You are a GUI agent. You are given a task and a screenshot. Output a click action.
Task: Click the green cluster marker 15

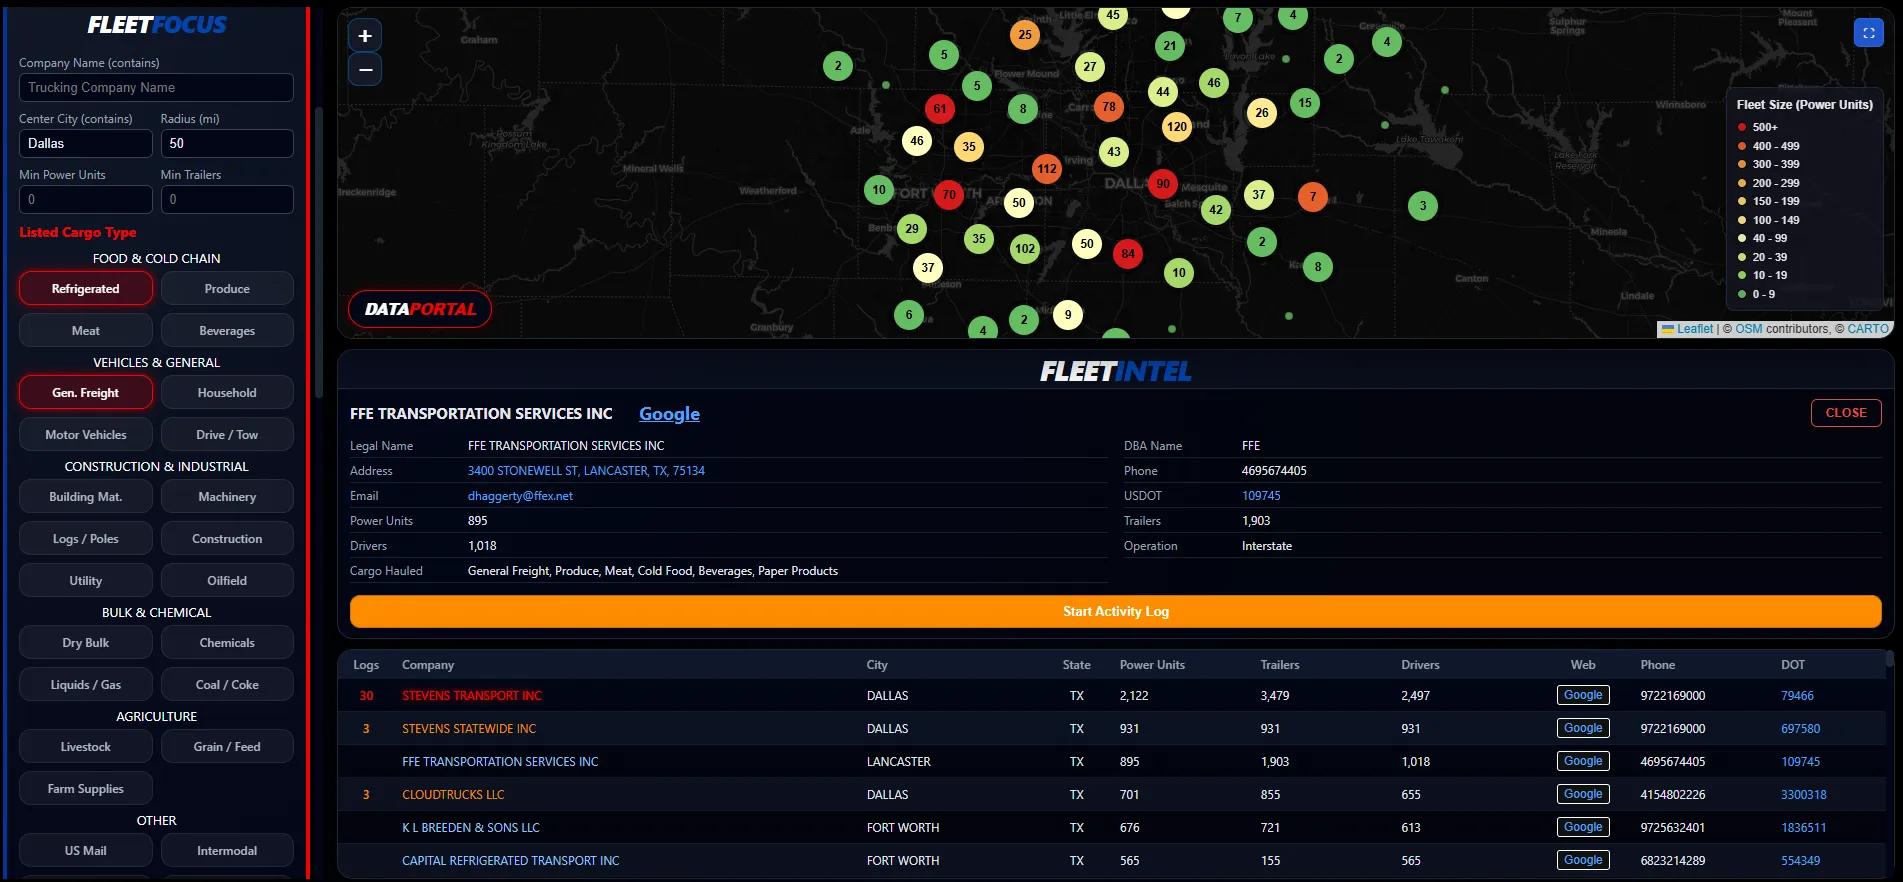click(1305, 102)
